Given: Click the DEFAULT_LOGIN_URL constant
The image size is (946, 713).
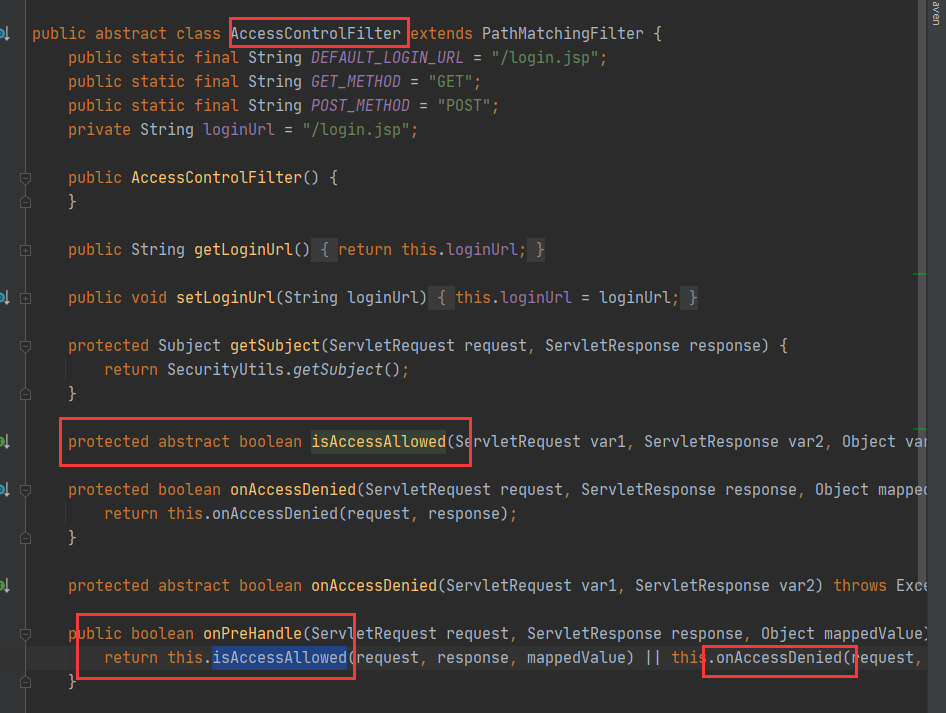Looking at the screenshot, I should coord(387,58).
